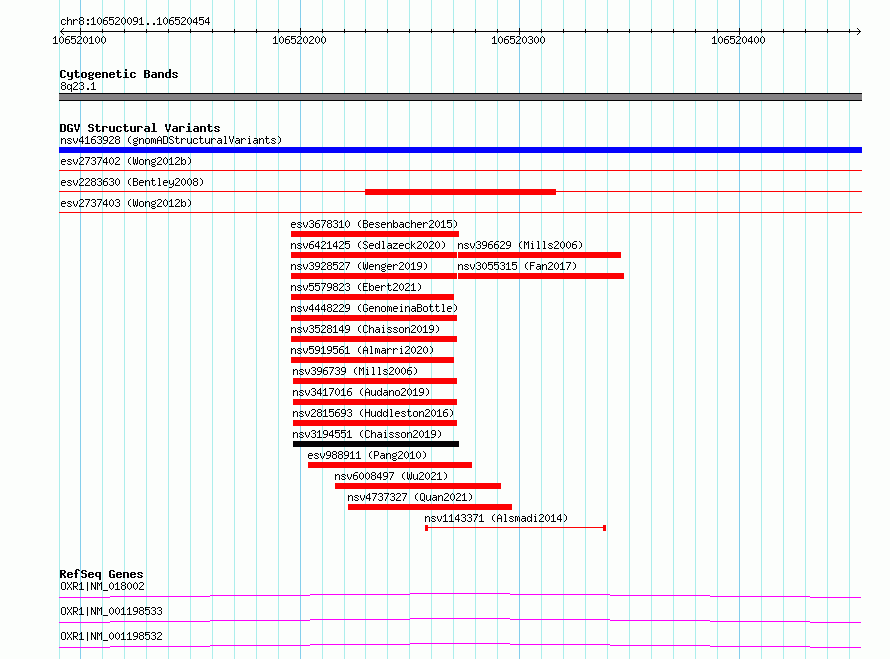890x659 pixels.
Task: Click the red nsv4737327 Quan2021 bar
Action: pos(430,507)
